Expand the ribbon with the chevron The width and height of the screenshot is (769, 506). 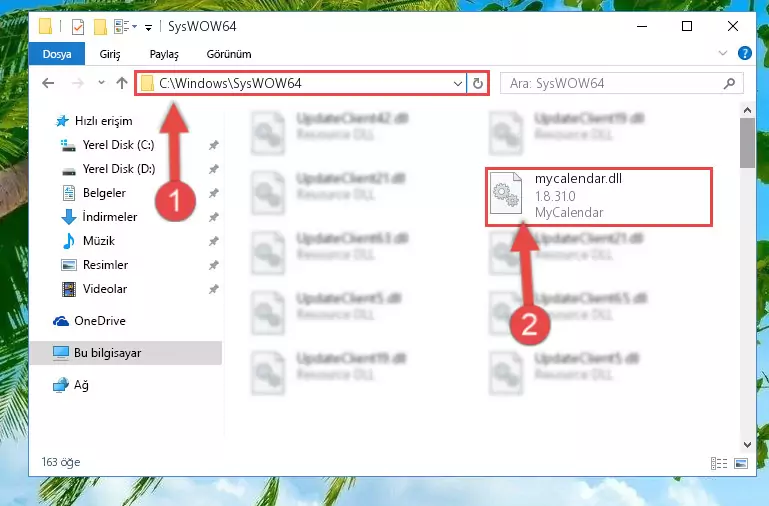(722, 53)
